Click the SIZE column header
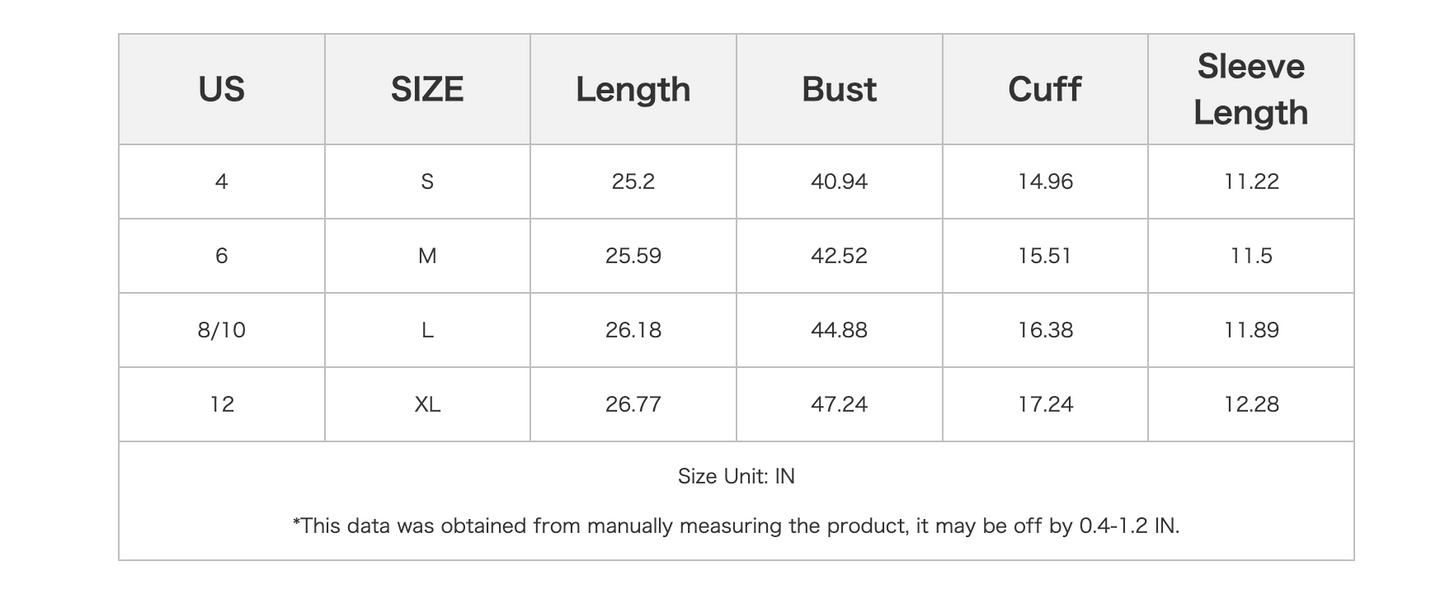 click(427, 89)
